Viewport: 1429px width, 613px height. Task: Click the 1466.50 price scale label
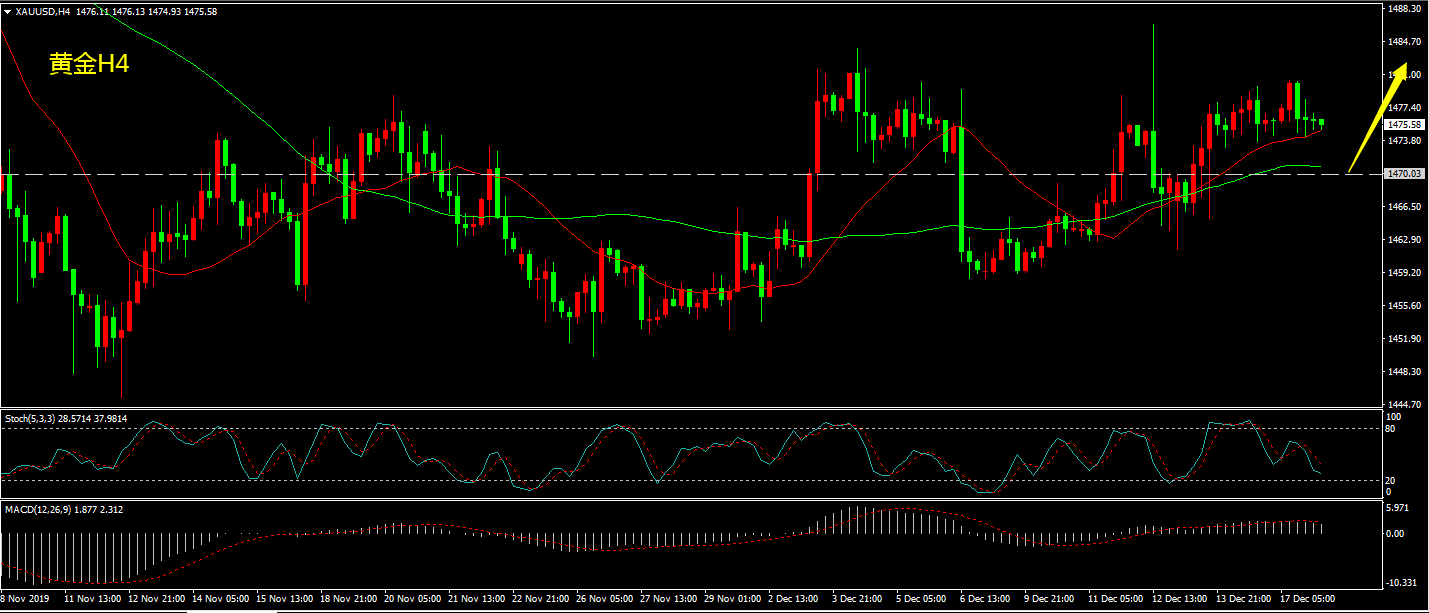click(x=1404, y=207)
